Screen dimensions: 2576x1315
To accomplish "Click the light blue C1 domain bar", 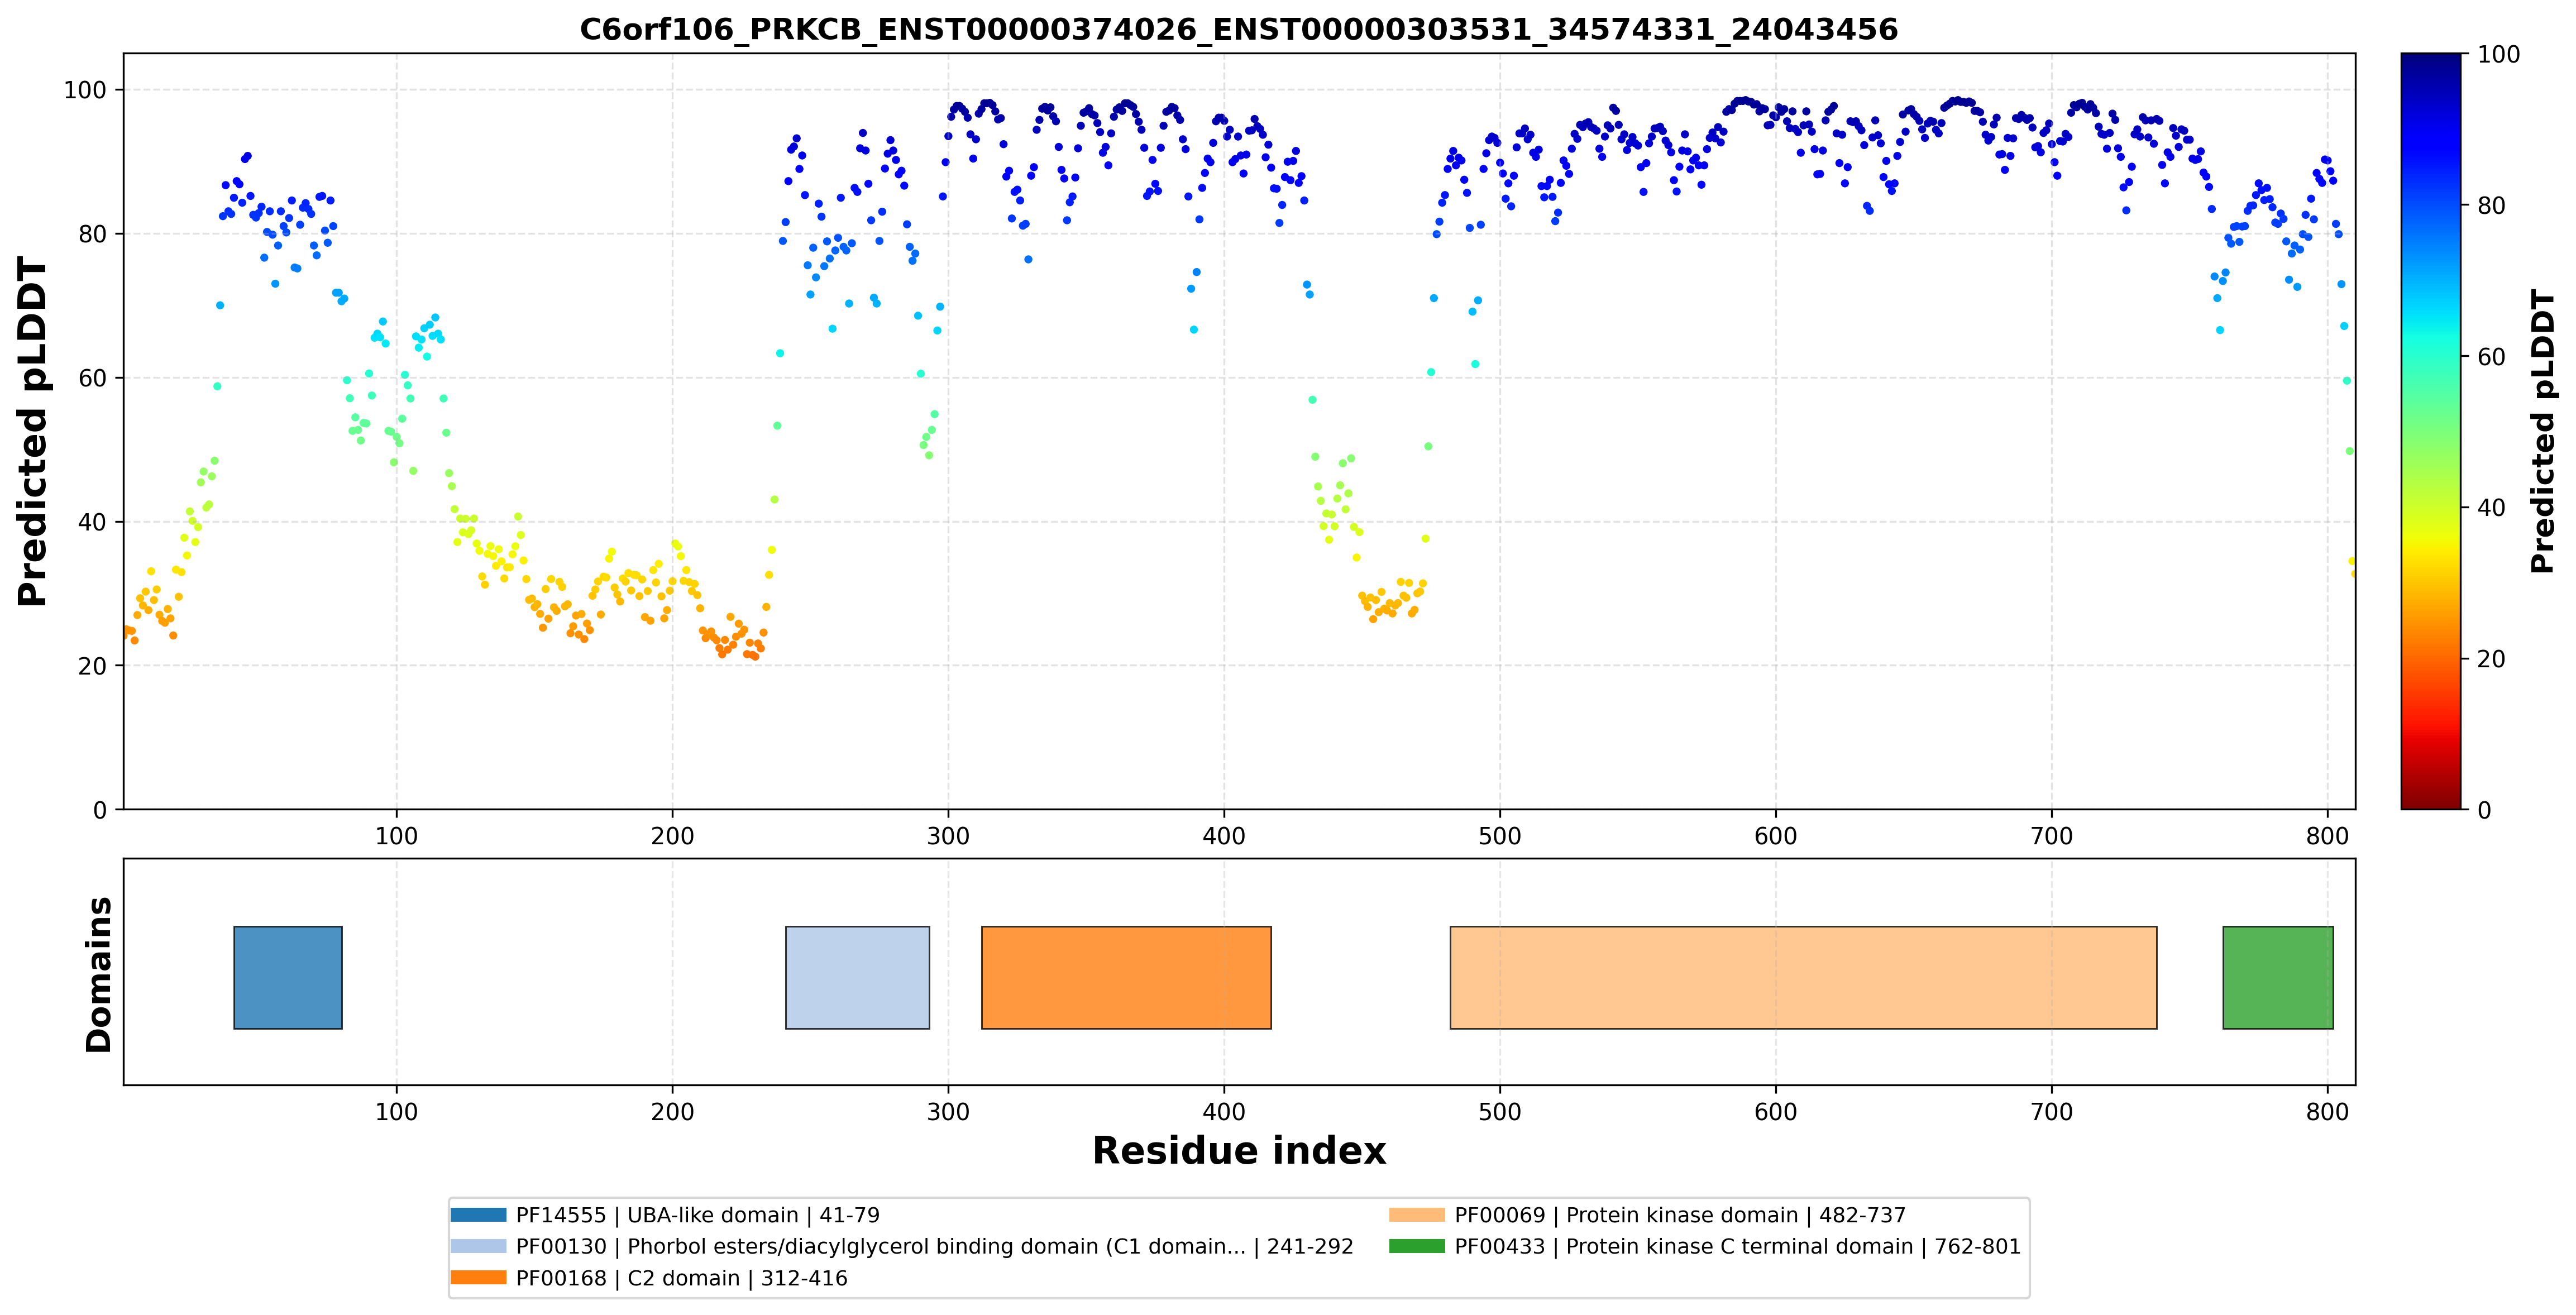I will point(857,977).
